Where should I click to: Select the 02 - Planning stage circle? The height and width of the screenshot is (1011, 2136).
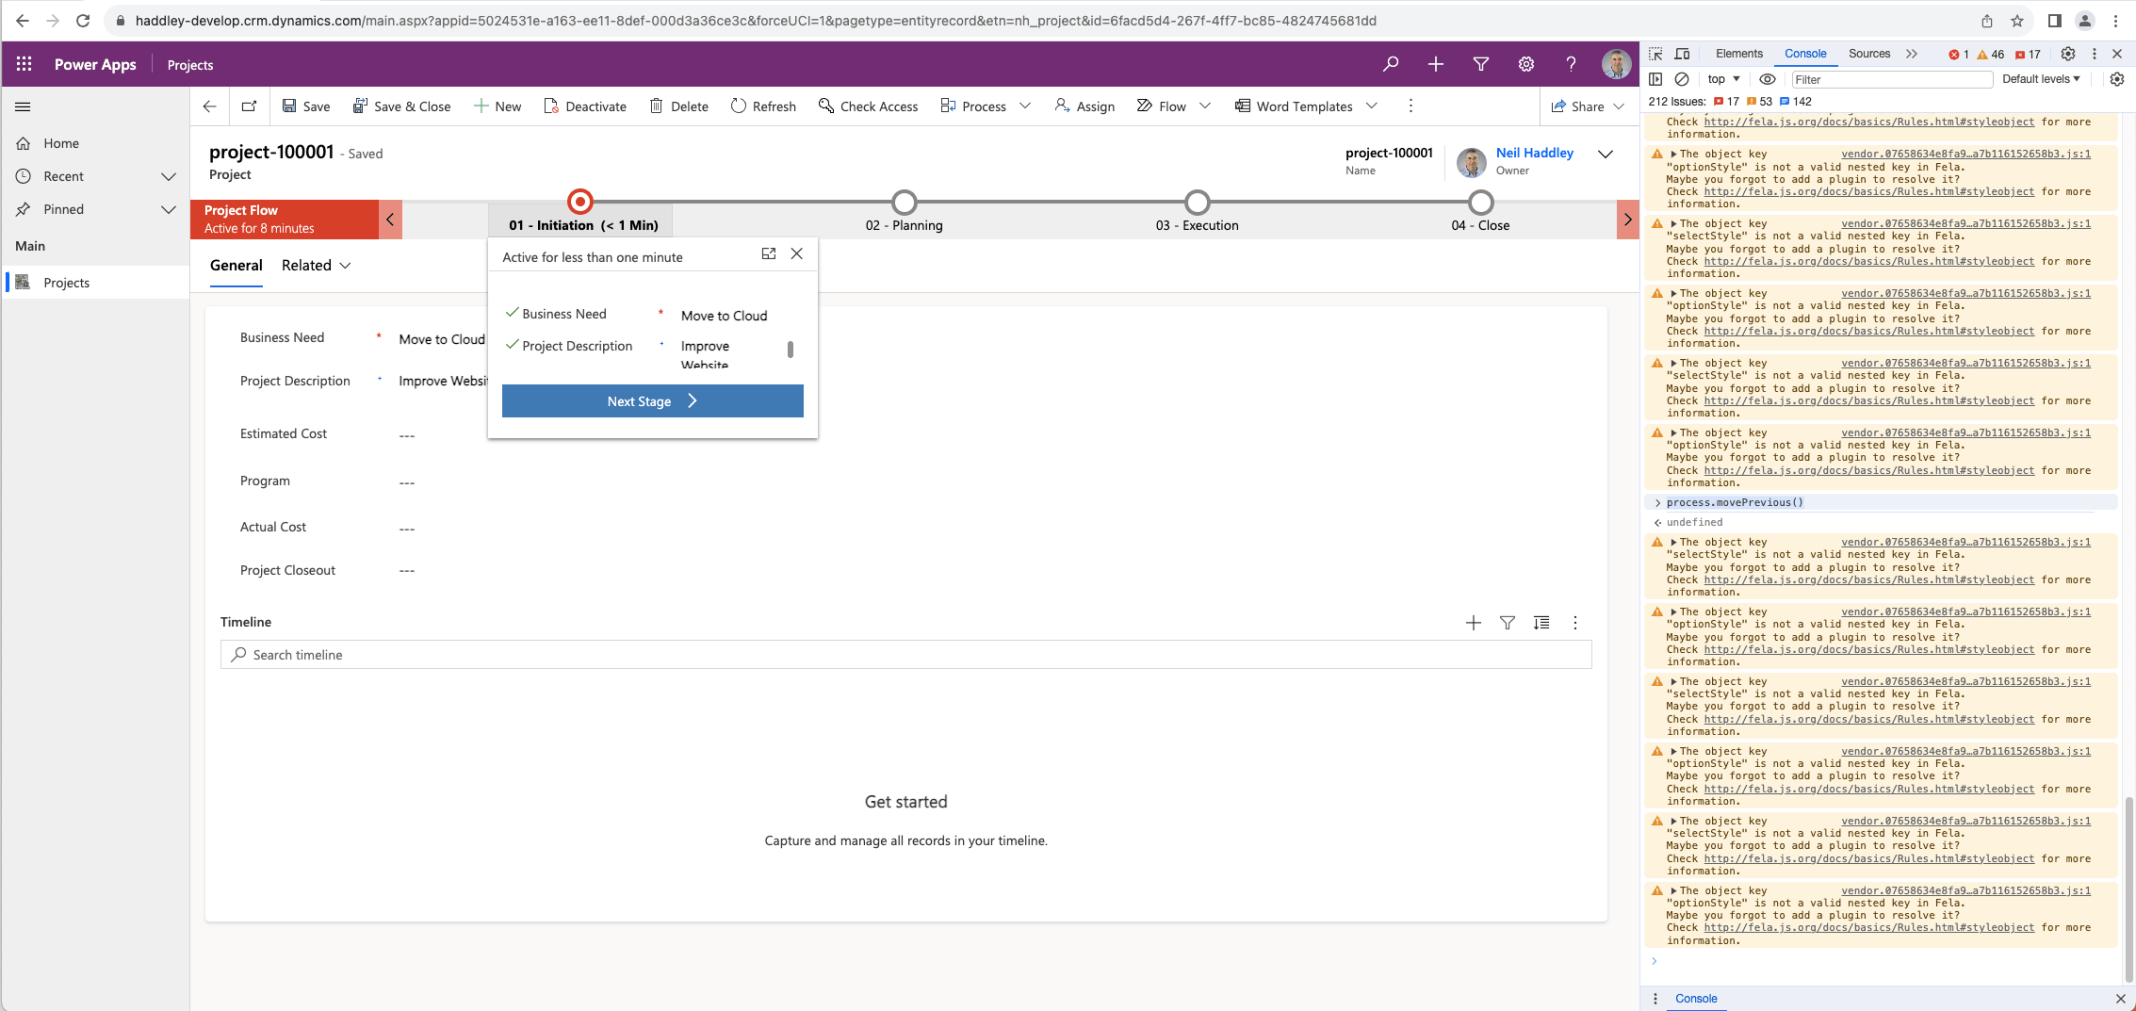click(x=904, y=202)
